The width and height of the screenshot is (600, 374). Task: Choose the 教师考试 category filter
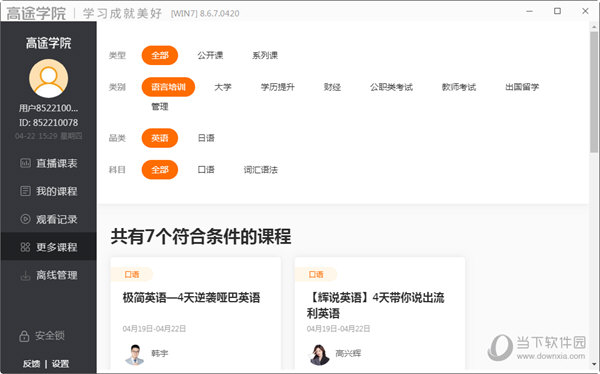click(x=459, y=87)
